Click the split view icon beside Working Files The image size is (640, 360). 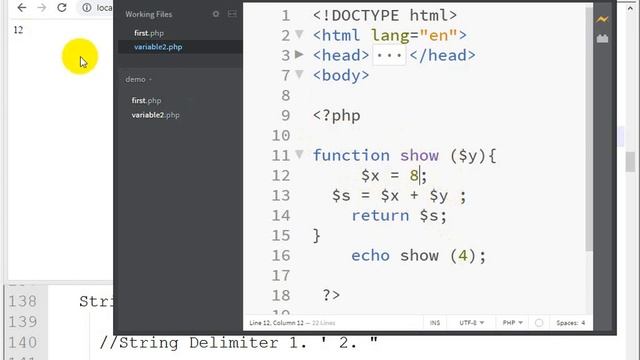tap(232, 14)
